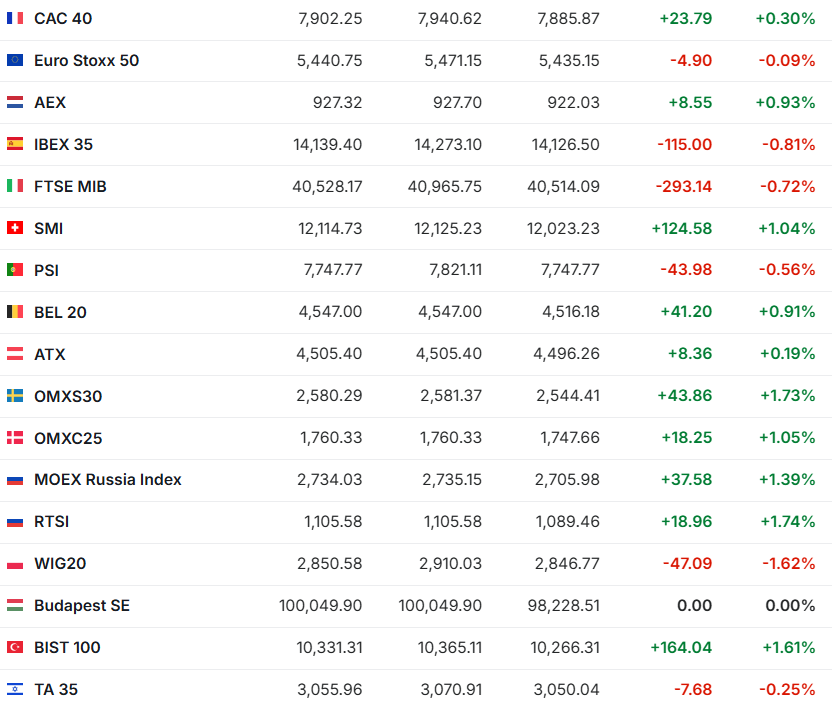Click the Italy flag icon beside FTSE MIB
The image size is (832, 703).
pos(15,186)
